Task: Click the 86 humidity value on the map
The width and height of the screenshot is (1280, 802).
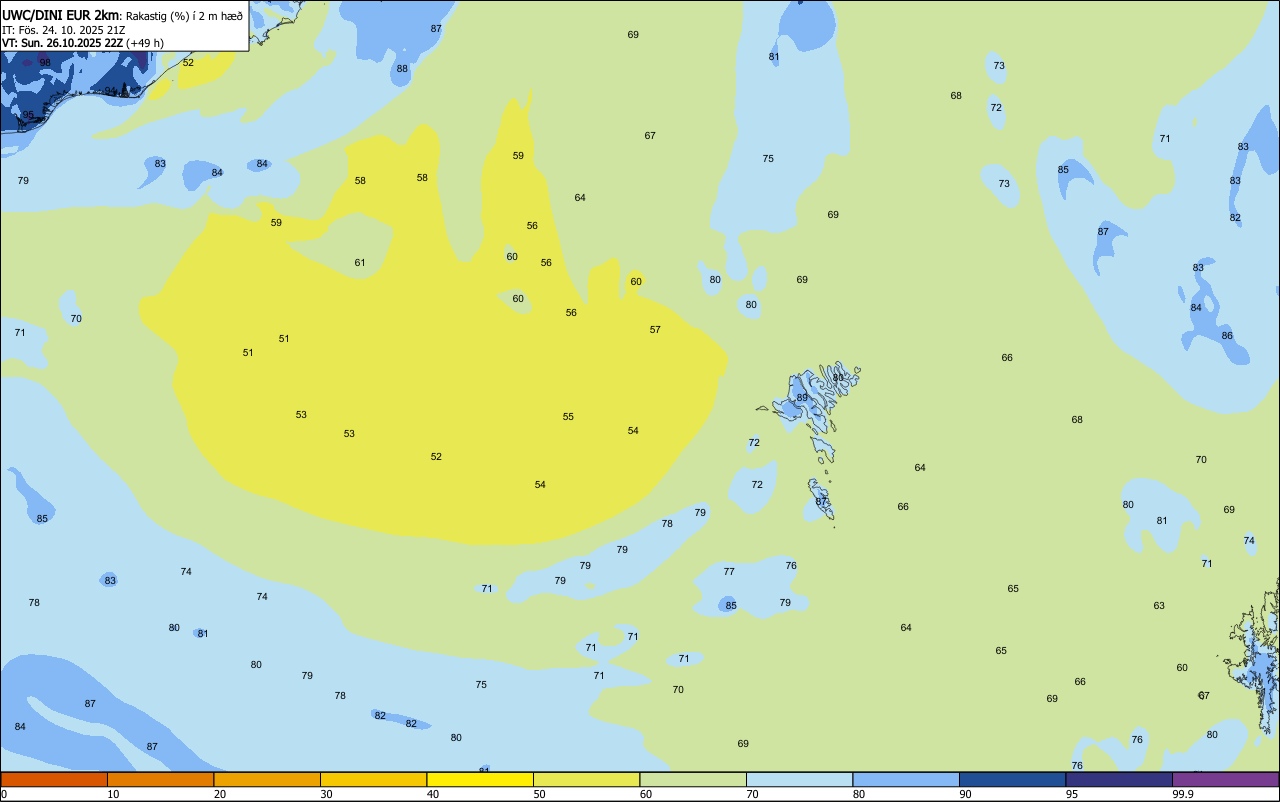Action: click(1227, 336)
